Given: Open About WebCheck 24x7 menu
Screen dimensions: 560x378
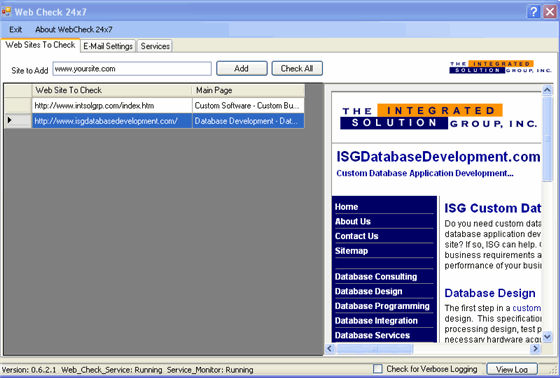Looking at the screenshot, I should tap(74, 30).
